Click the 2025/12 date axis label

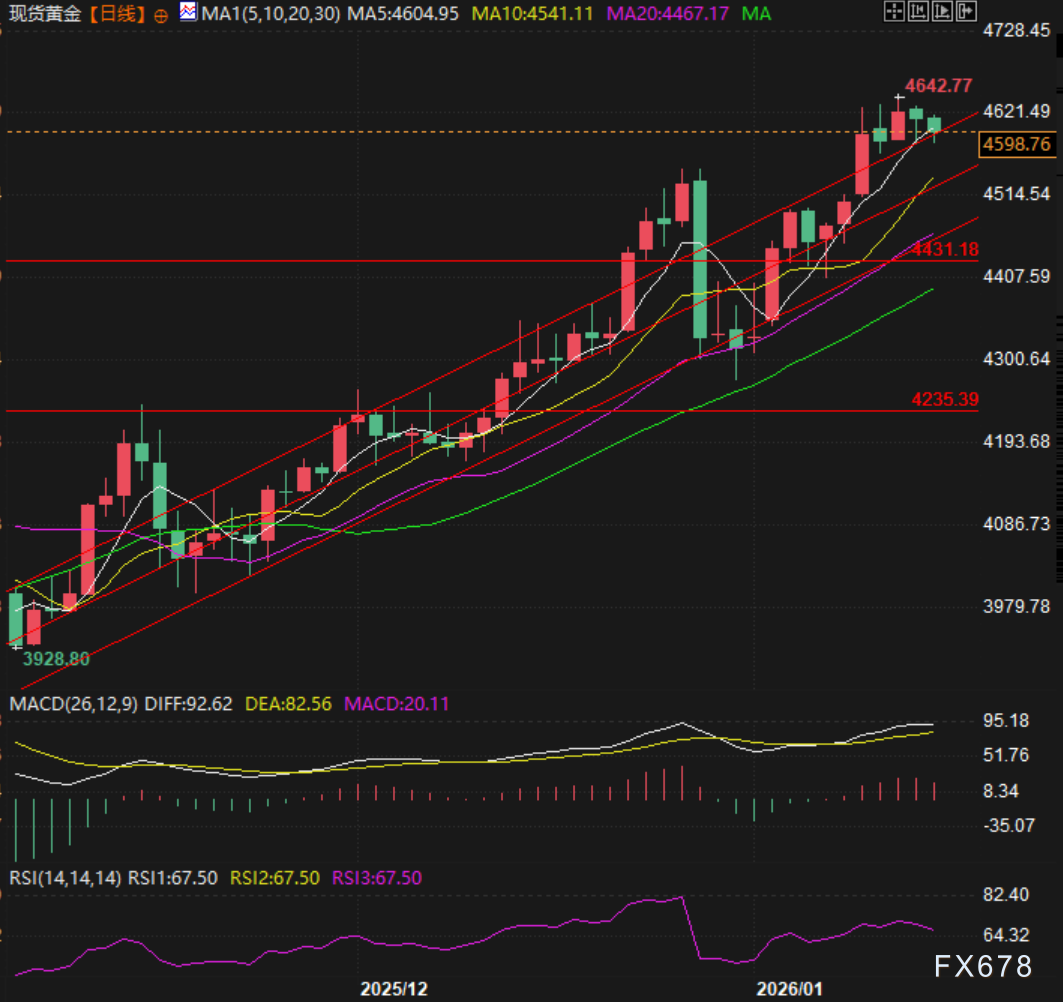tap(394, 989)
